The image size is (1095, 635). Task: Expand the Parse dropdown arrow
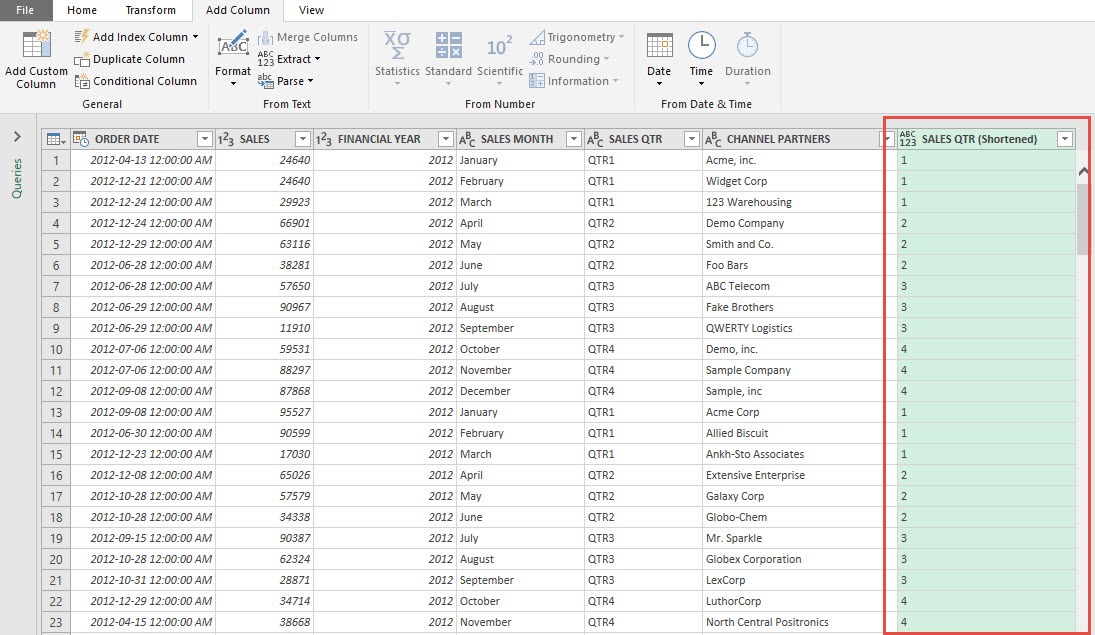311,81
